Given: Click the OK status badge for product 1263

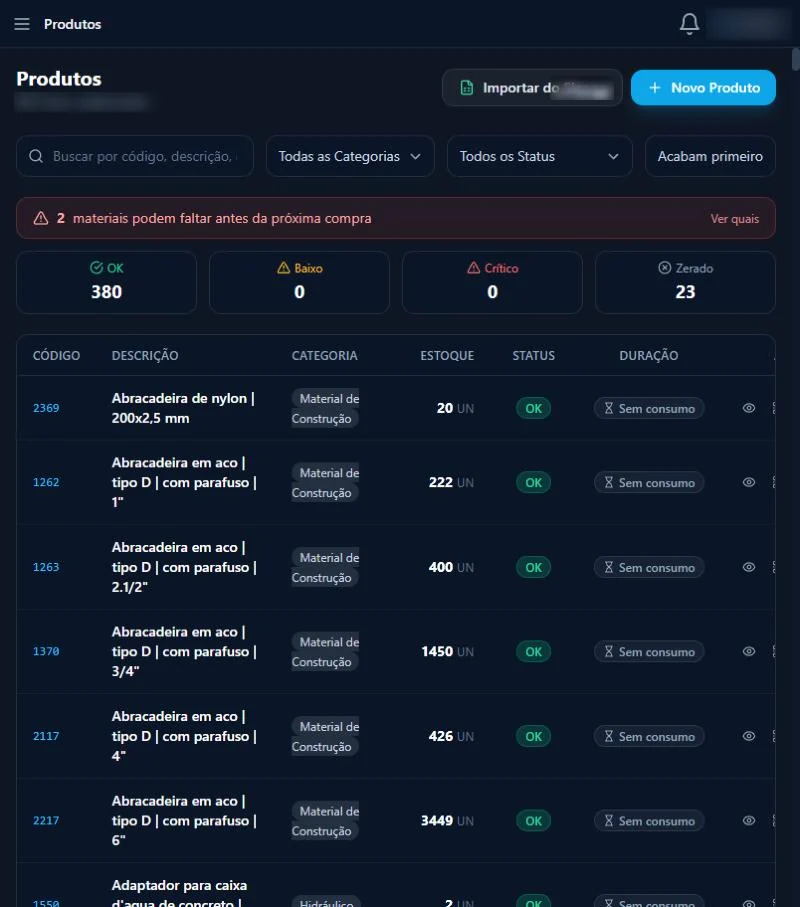Looking at the screenshot, I should click(x=533, y=567).
